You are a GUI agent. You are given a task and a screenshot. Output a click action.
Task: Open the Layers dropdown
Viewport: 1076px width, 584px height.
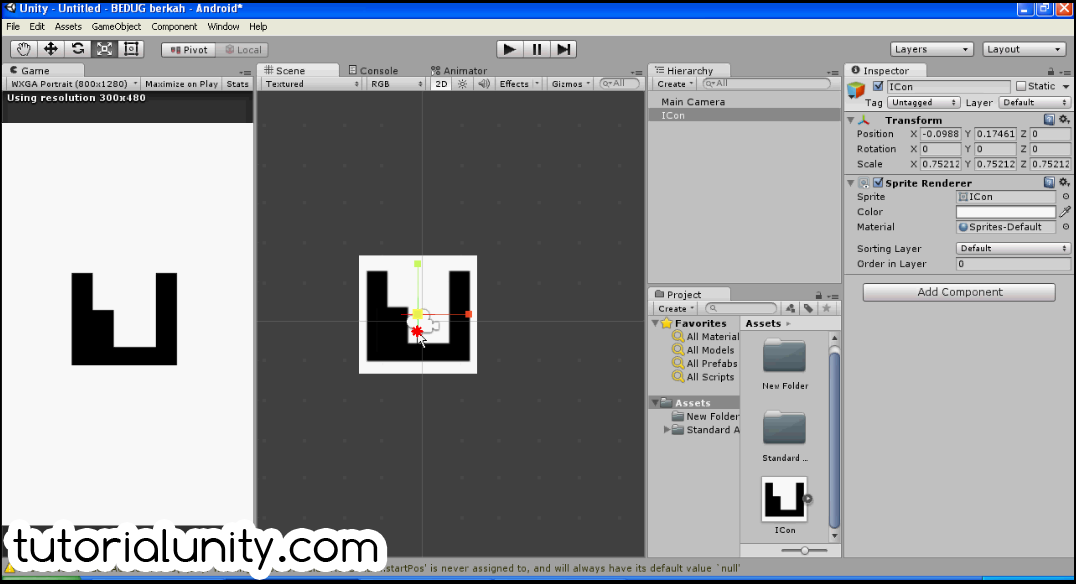(930, 48)
